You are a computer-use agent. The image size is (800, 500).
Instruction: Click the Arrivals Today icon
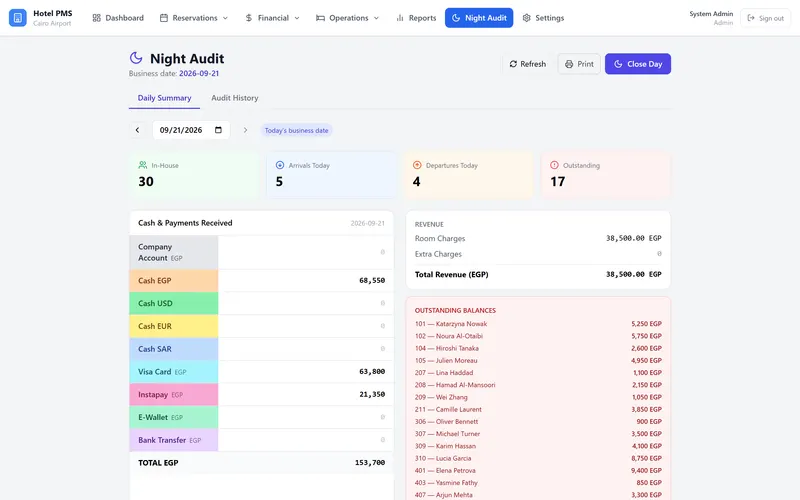pos(280,165)
